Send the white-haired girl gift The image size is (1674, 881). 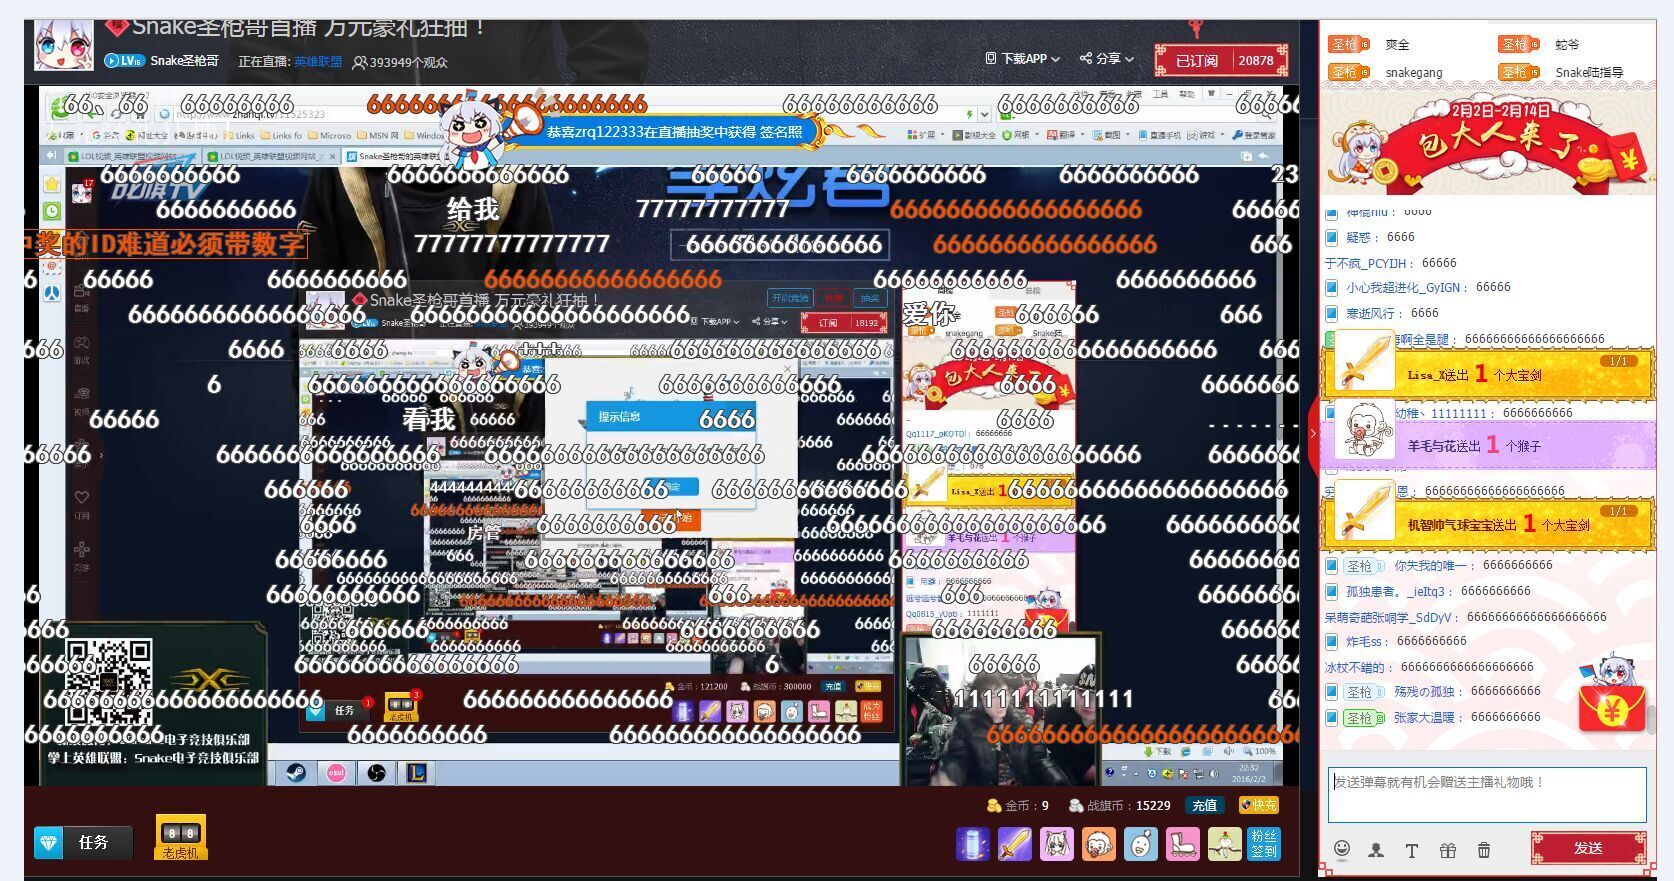(1056, 843)
